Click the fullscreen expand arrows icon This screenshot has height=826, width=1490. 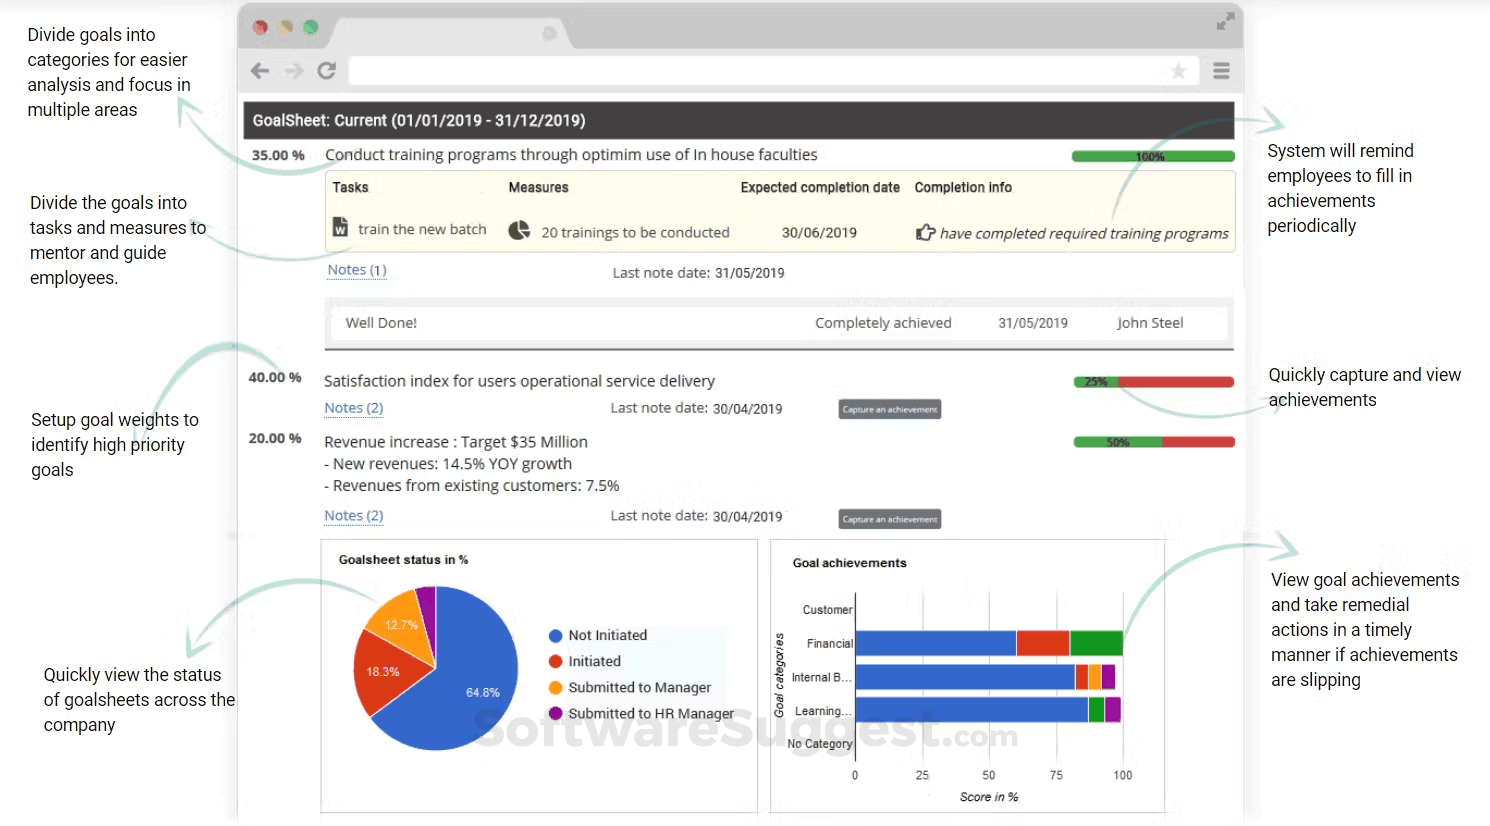coord(1225,21)
